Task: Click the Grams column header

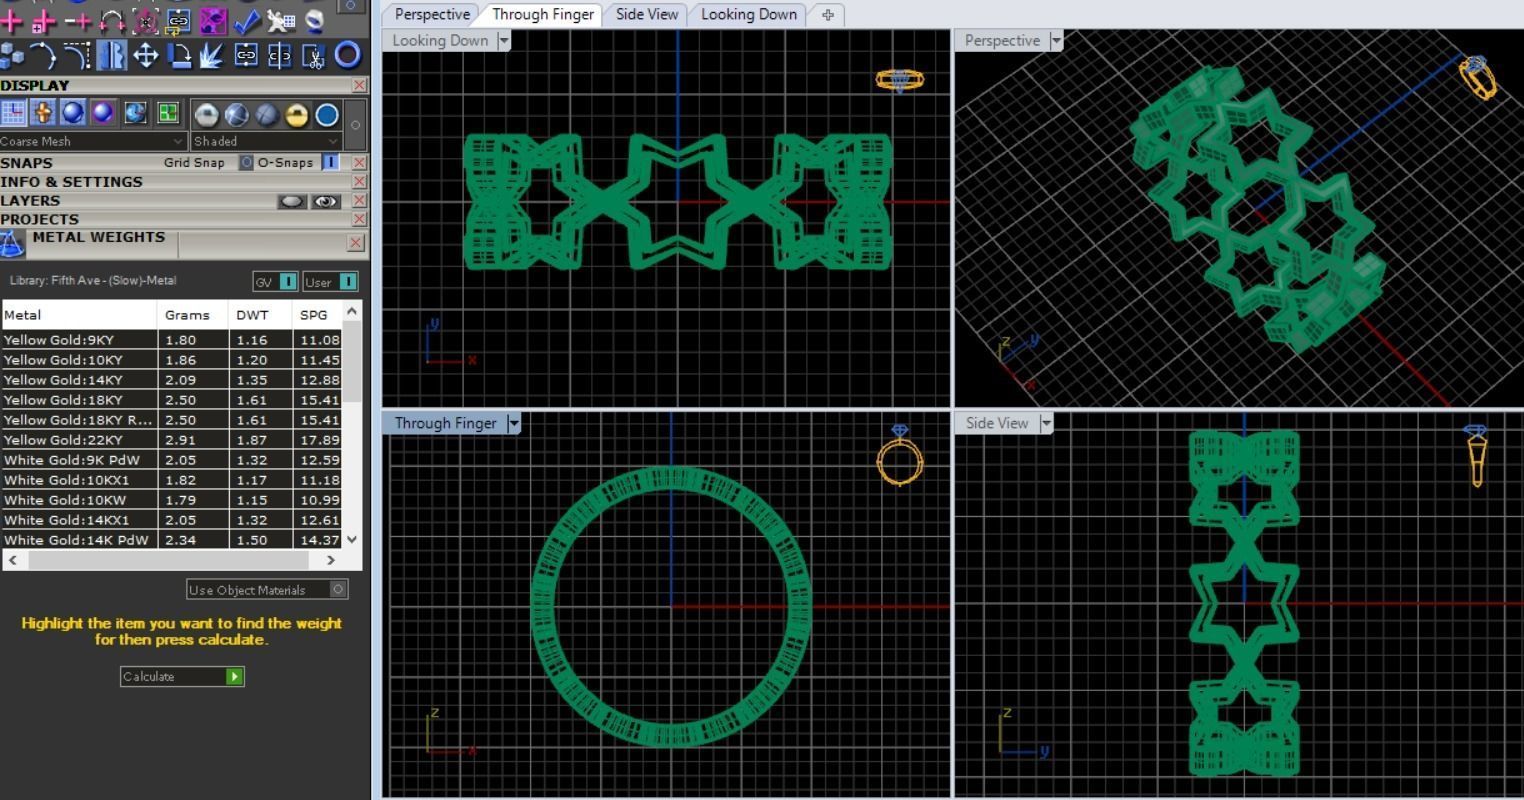Action: pyautogui.click(x=193, y=315)
